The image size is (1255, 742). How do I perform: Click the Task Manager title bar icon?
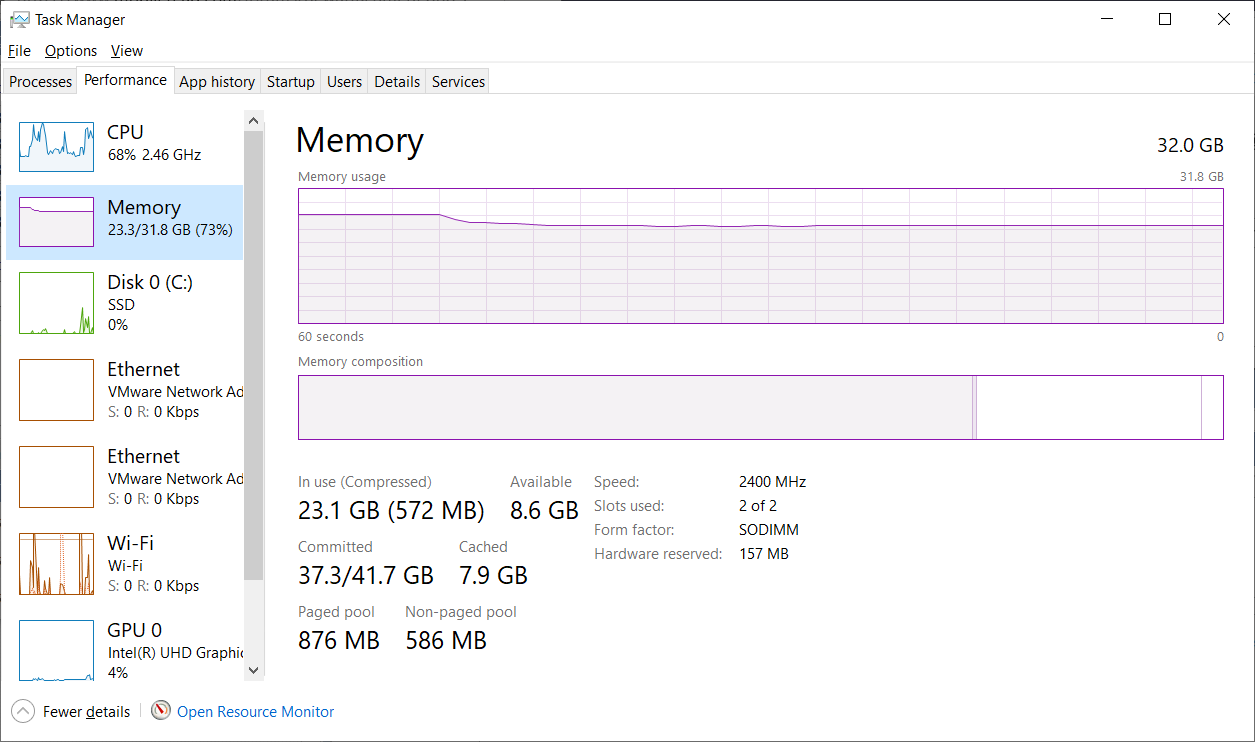click(x=19, y=20)
